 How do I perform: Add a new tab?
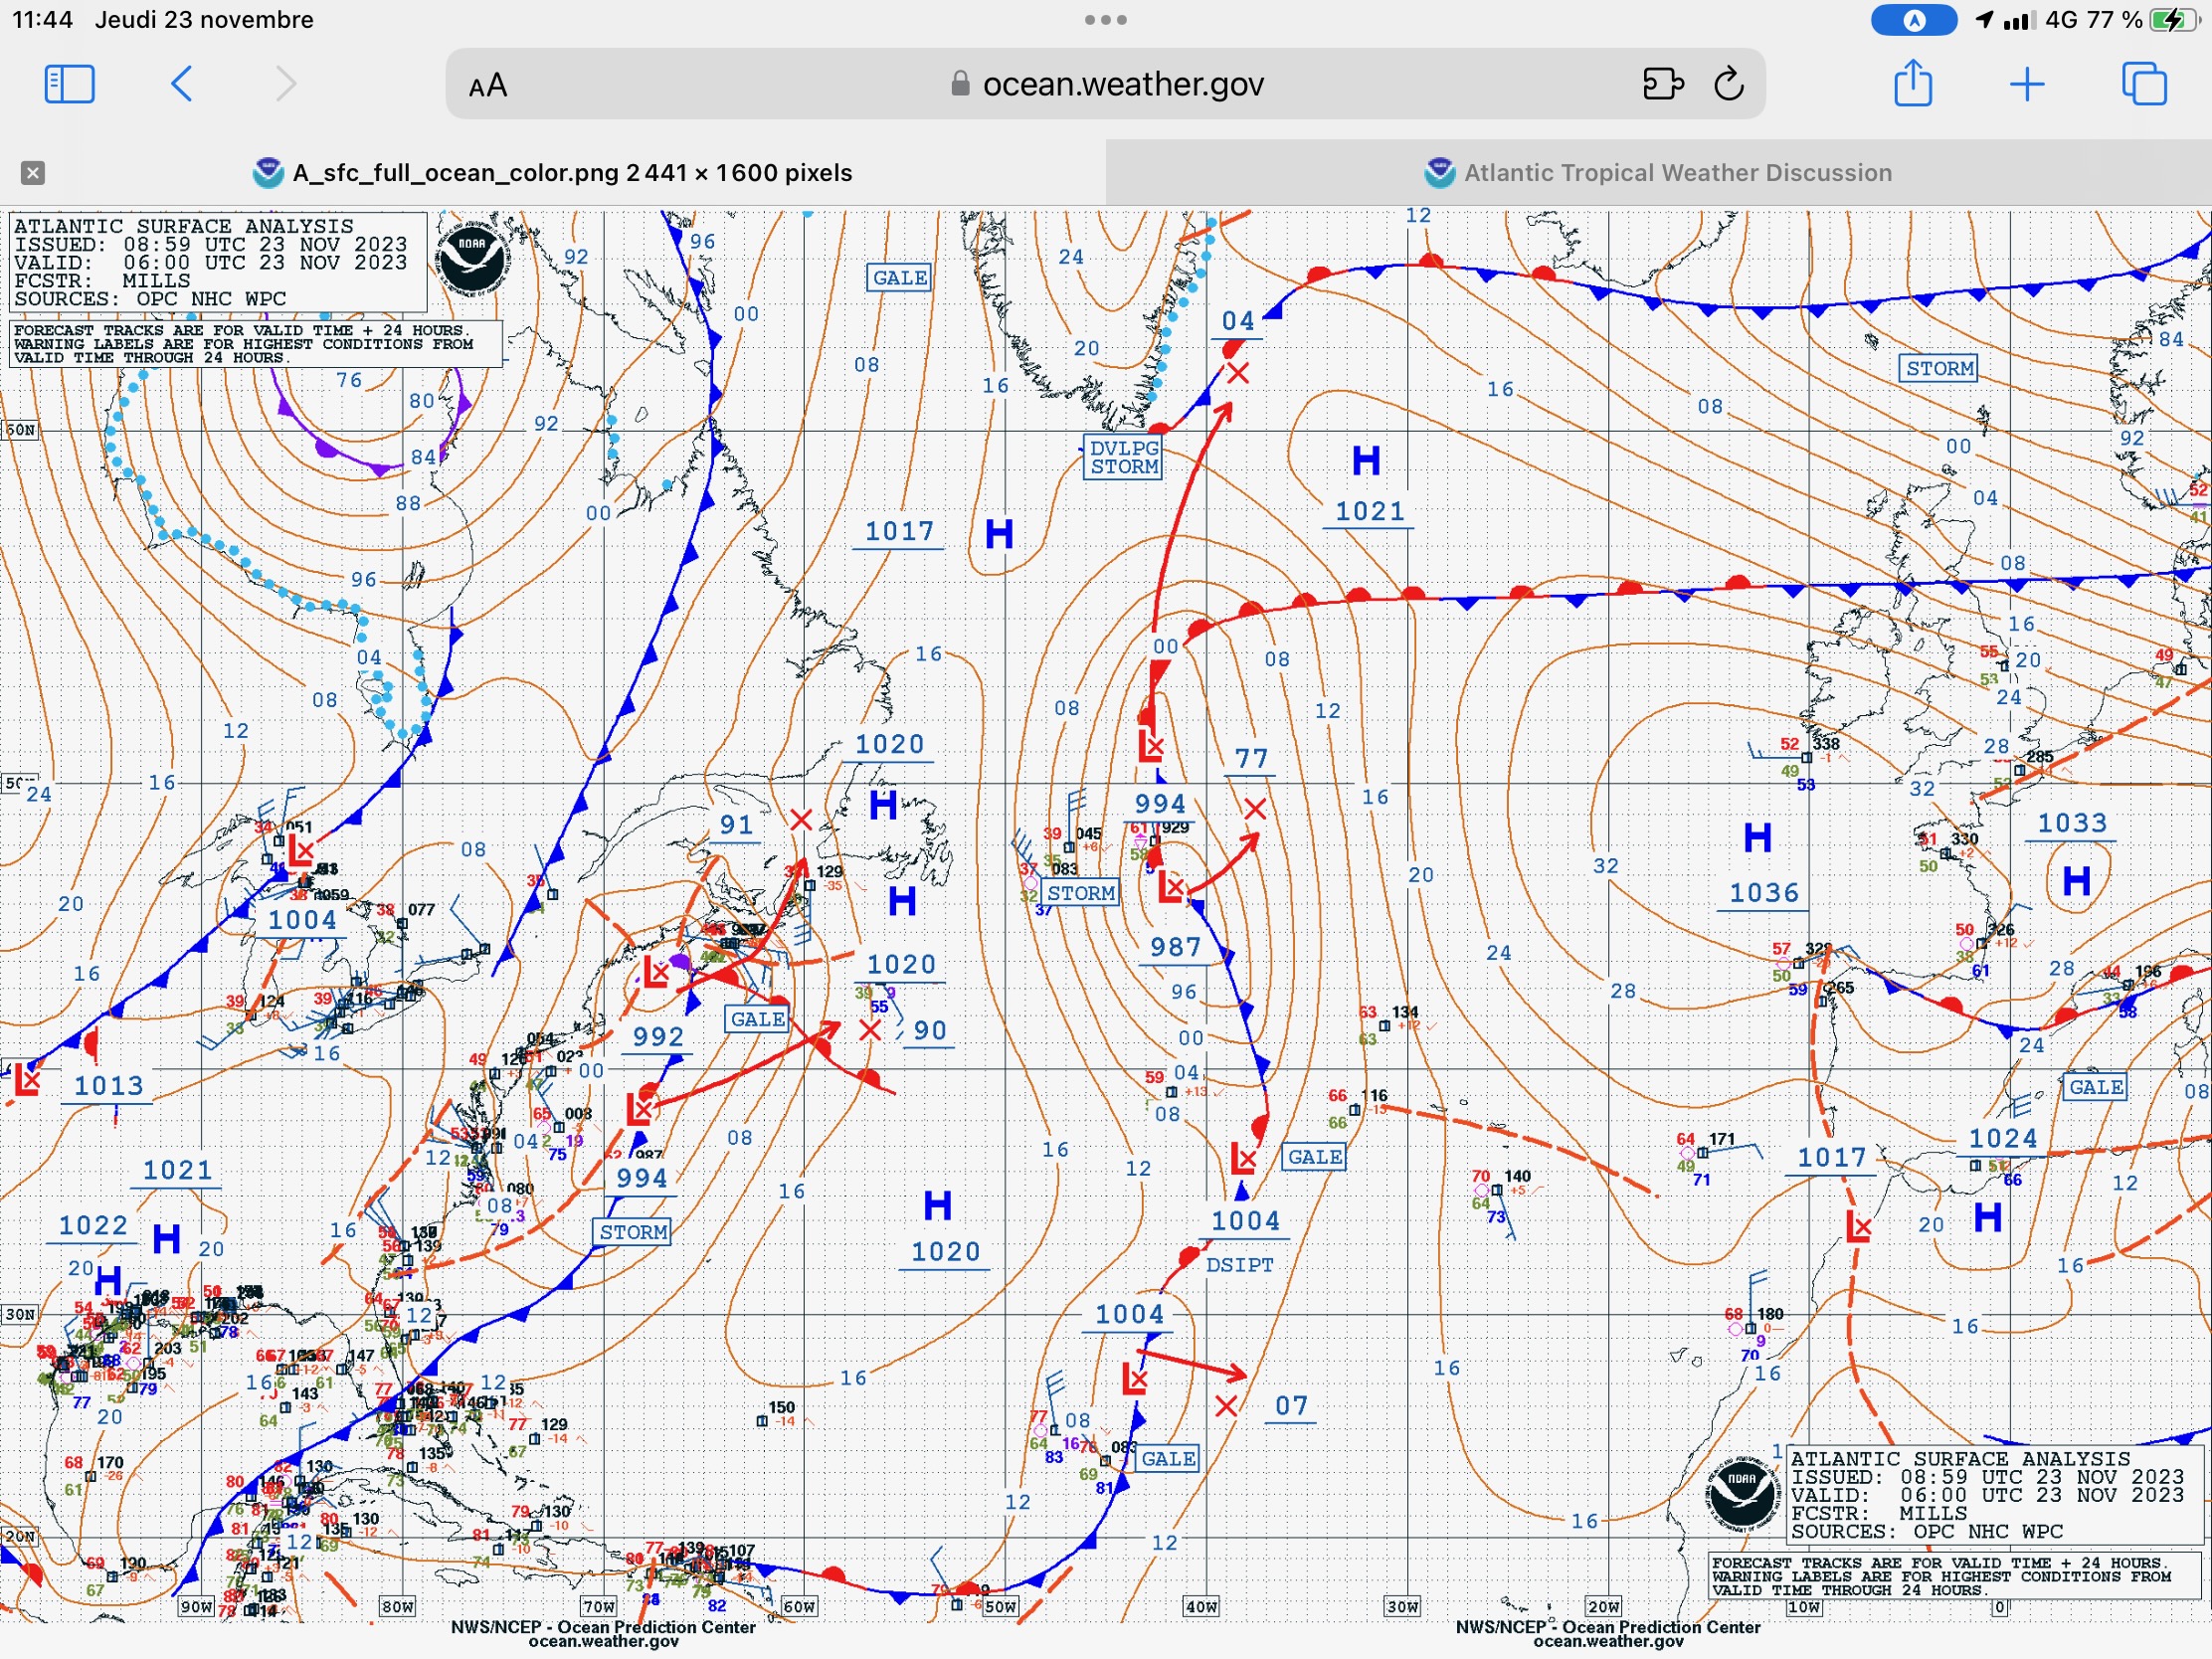pyautogui.click(x=2027, y=84)
